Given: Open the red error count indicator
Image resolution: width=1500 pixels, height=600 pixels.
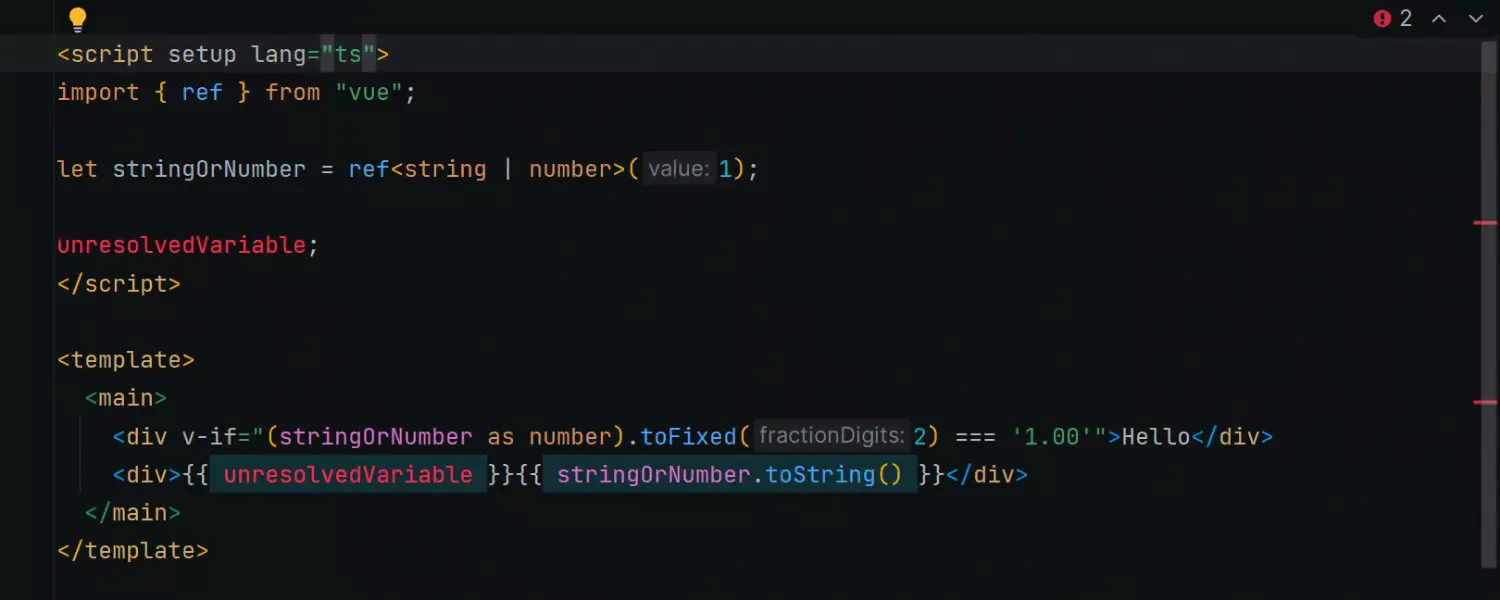Looking at the screenshot, I should click(x=1392, y=19).
